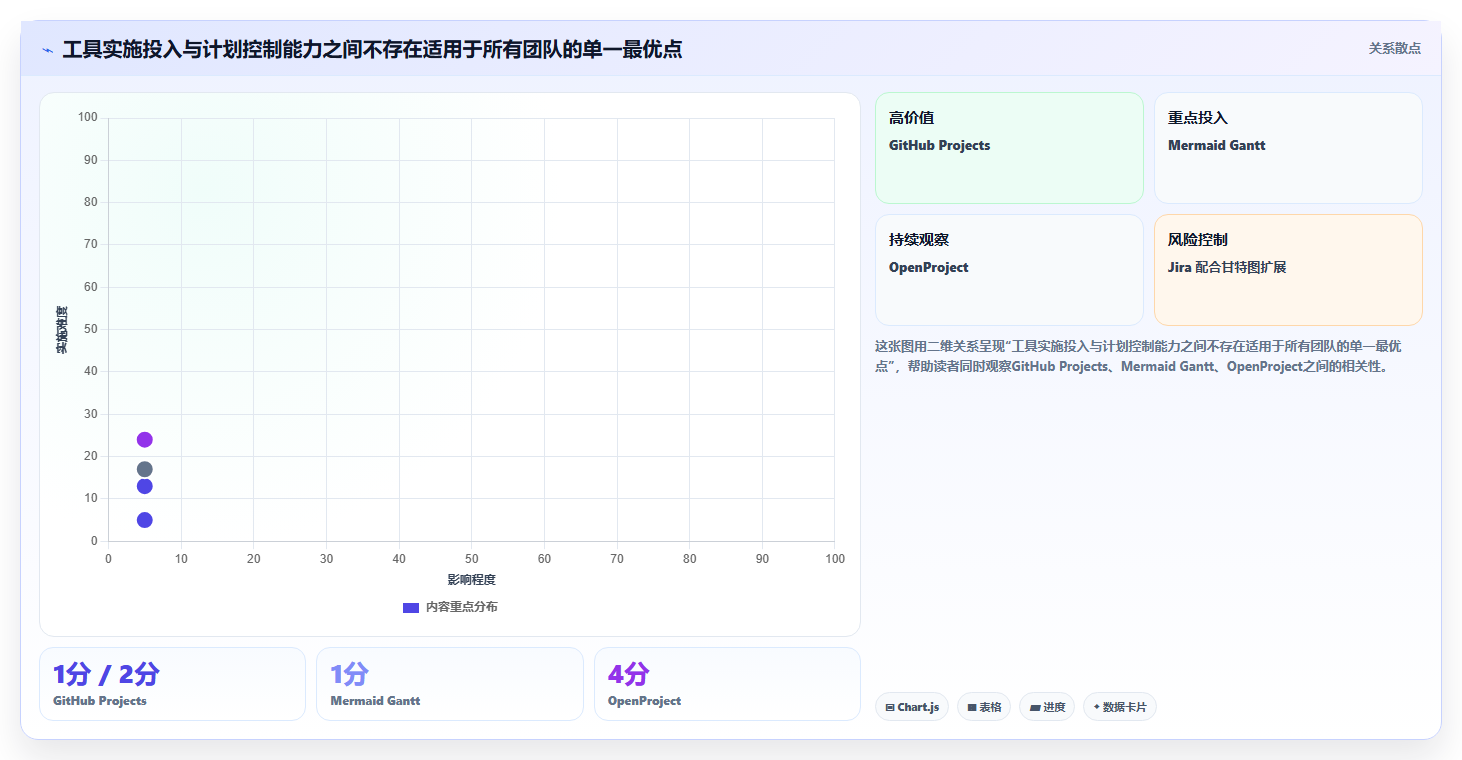This screenshot has width=1462, height=760.
Task: Click the 关系散点 label at top right
Action: 1394,48
